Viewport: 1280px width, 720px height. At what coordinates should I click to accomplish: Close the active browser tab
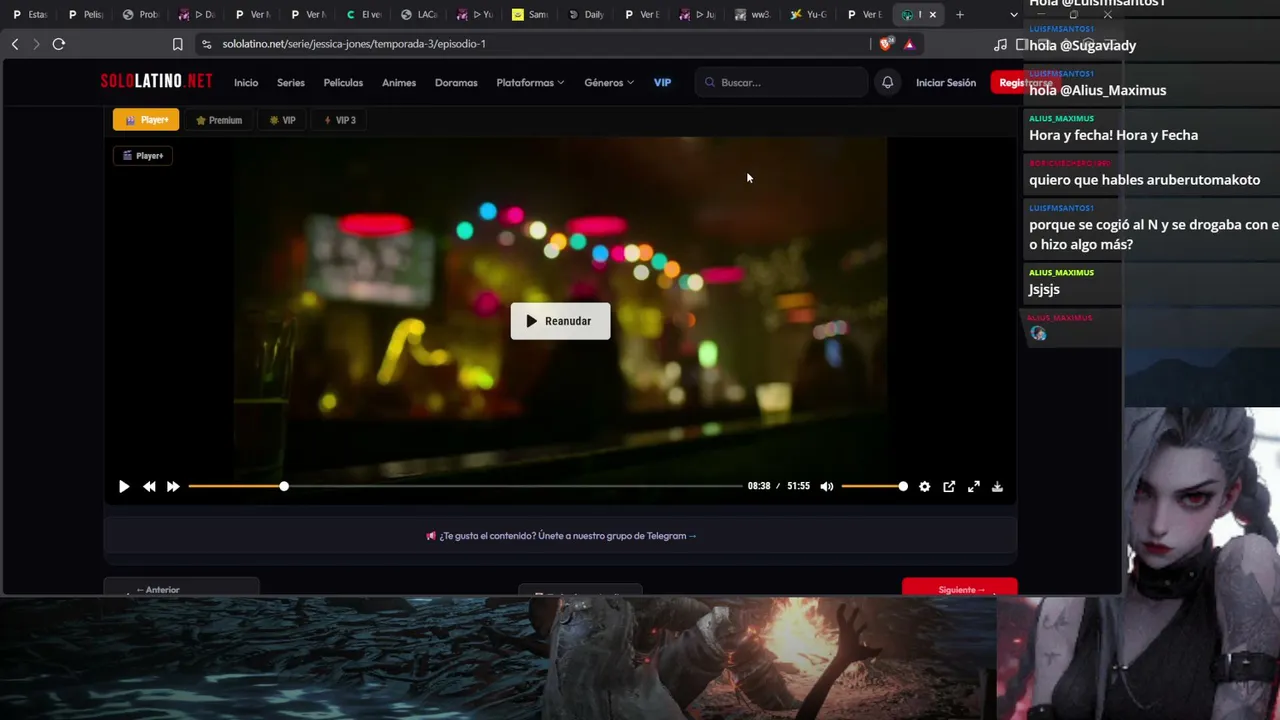tap(933, 15)
